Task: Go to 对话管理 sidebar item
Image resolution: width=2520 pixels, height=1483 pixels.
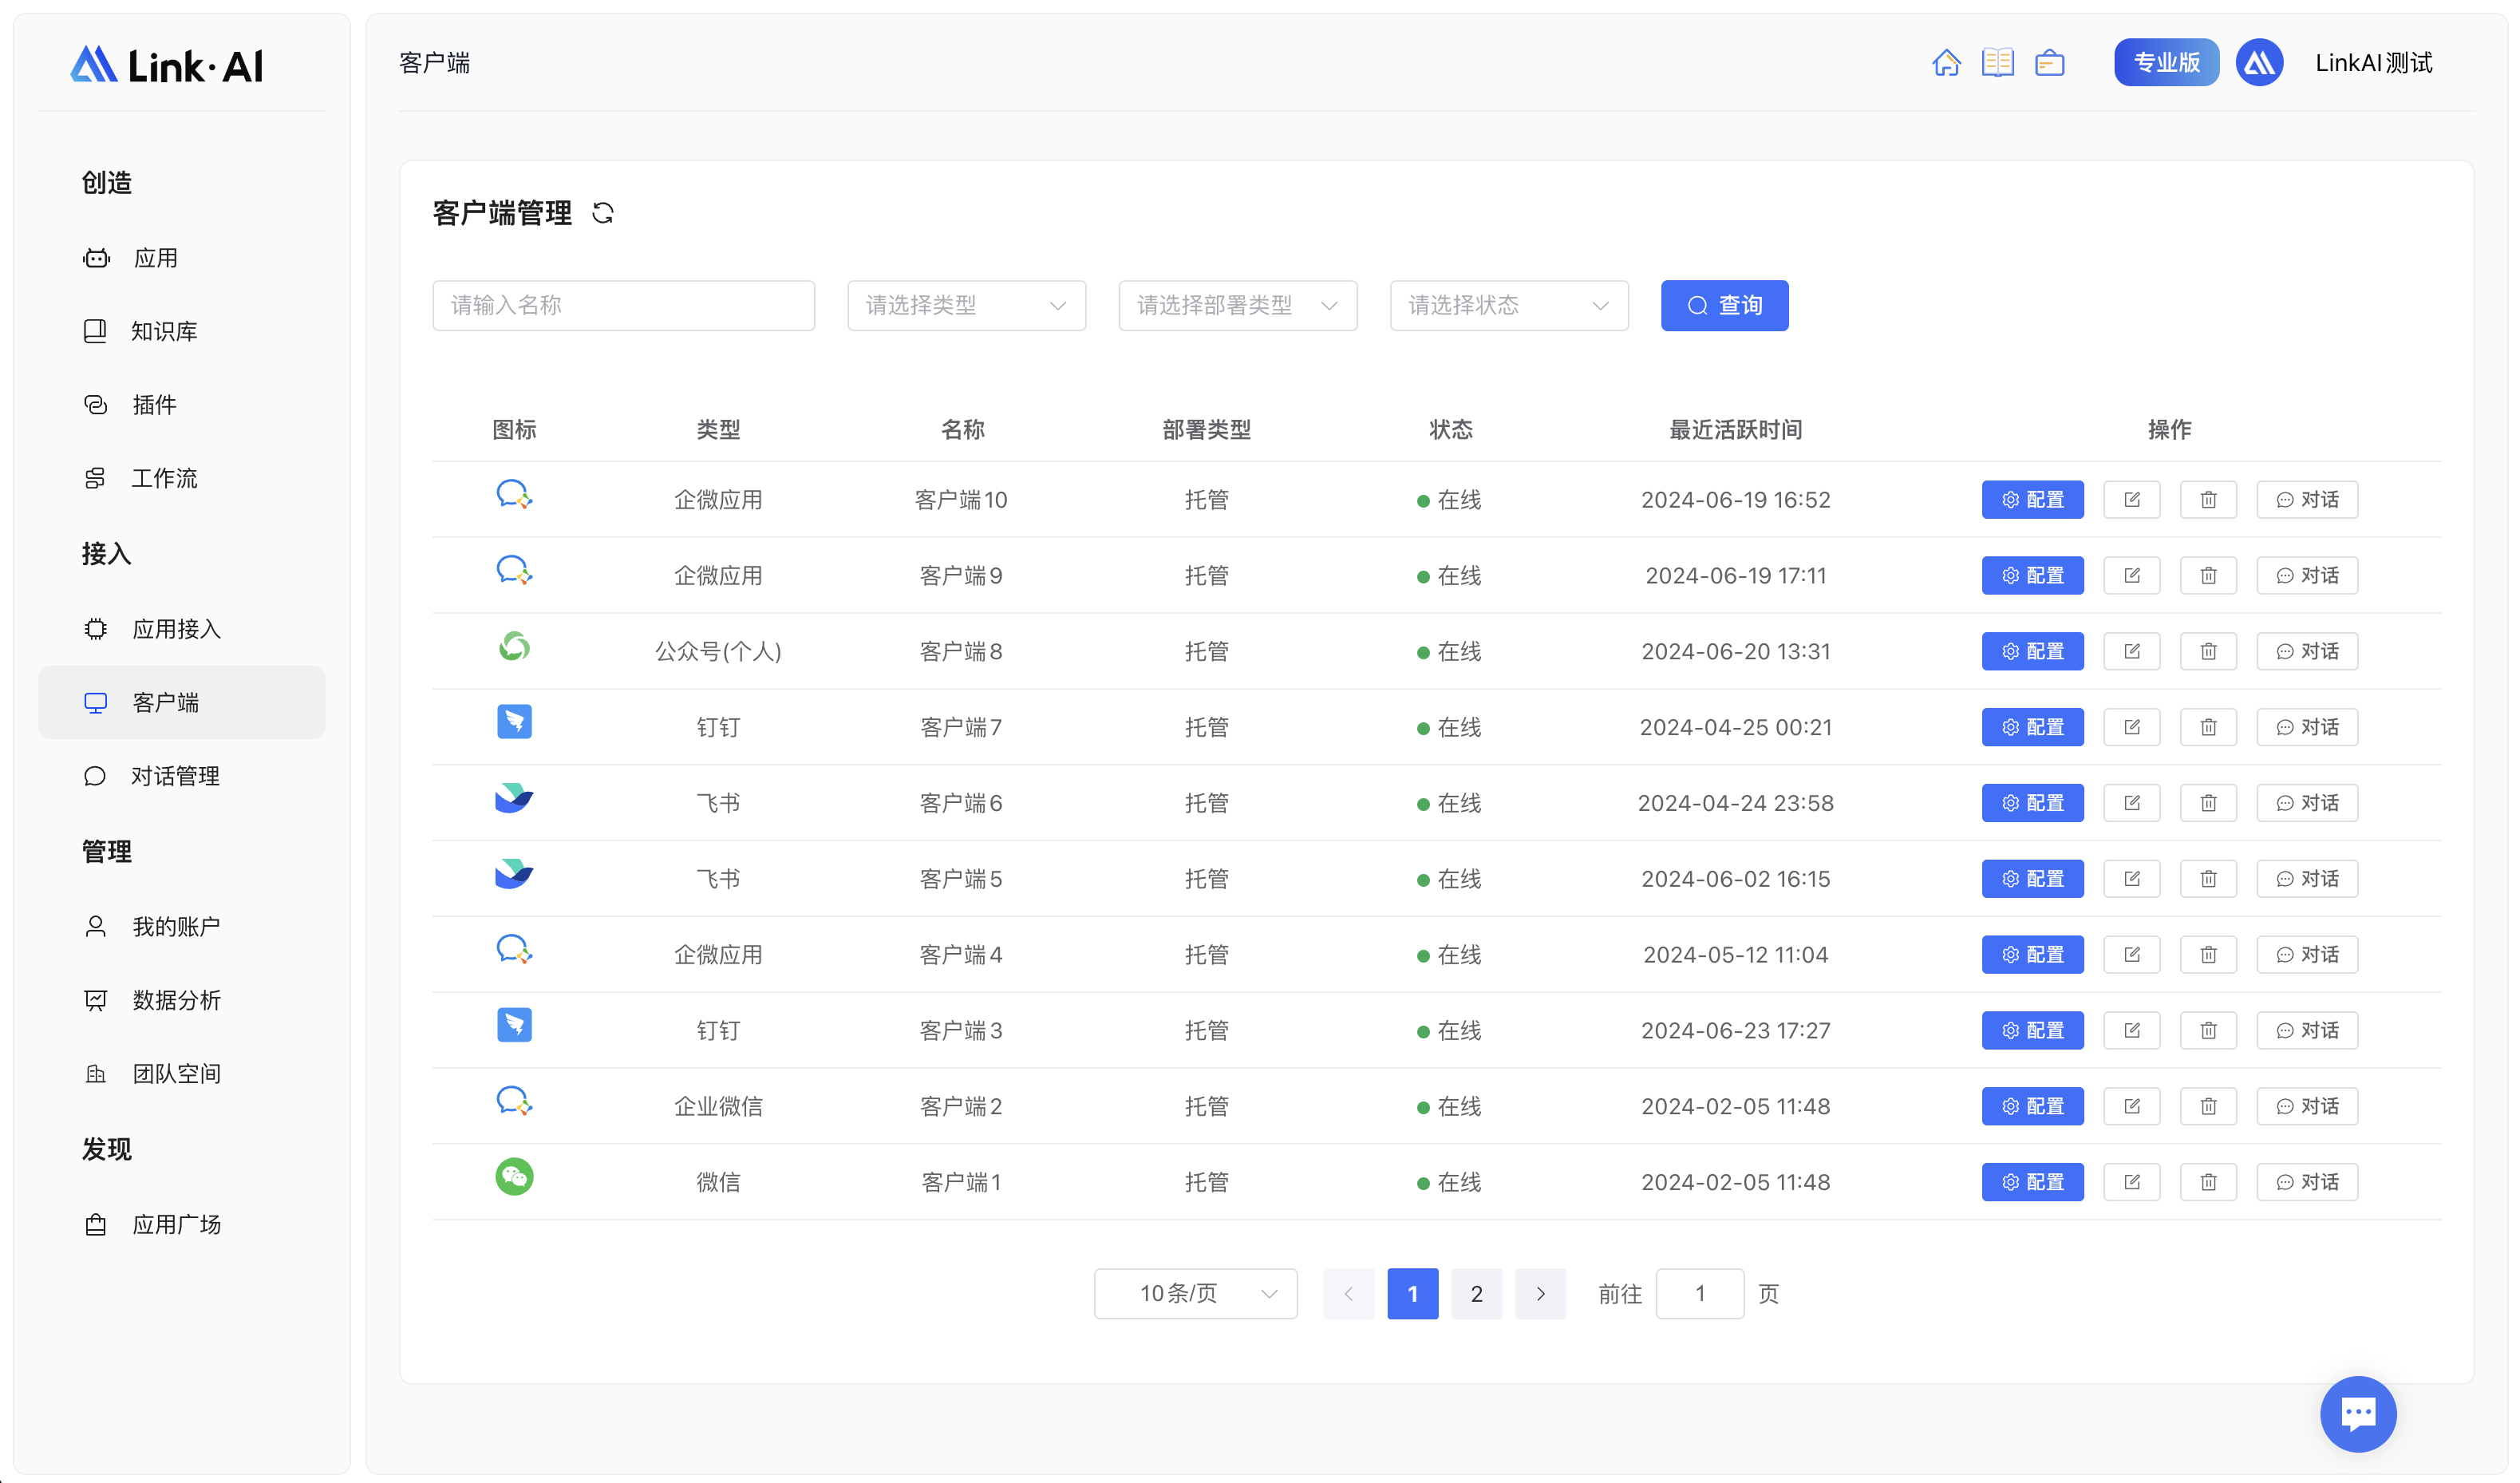Action: [175, 776]
